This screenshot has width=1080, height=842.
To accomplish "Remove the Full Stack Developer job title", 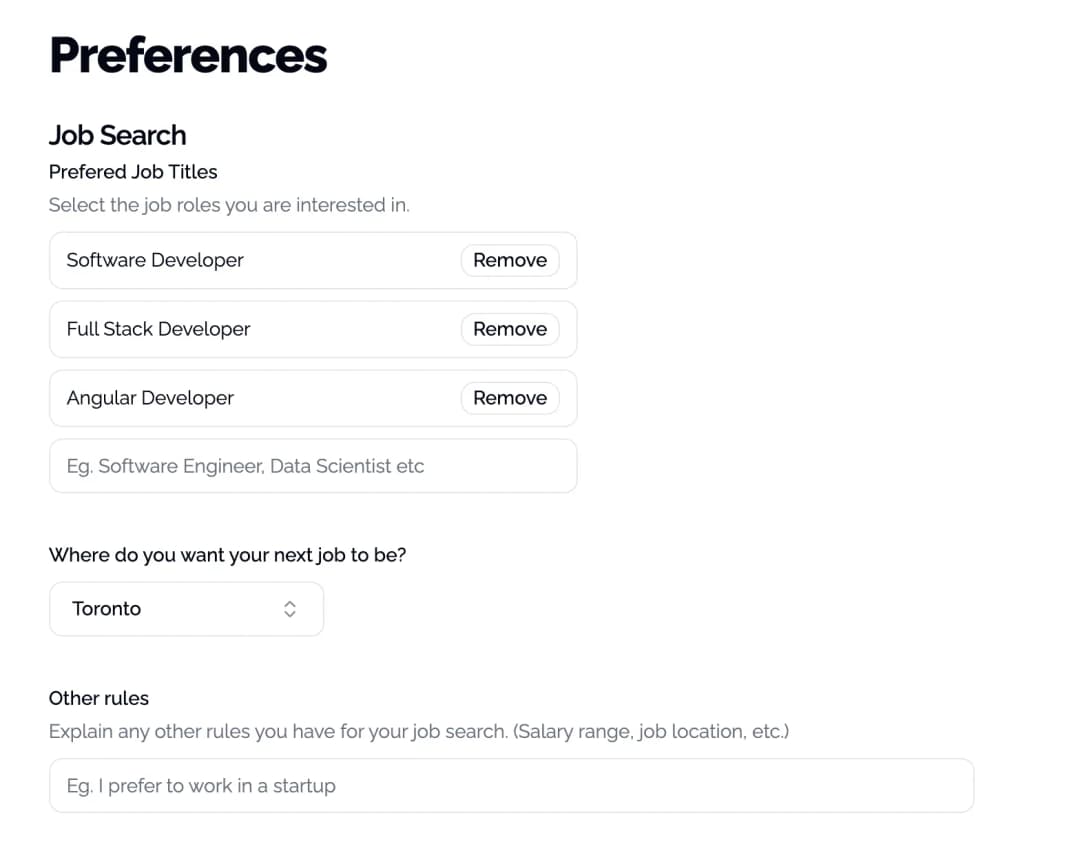I will tap(510, 329).
